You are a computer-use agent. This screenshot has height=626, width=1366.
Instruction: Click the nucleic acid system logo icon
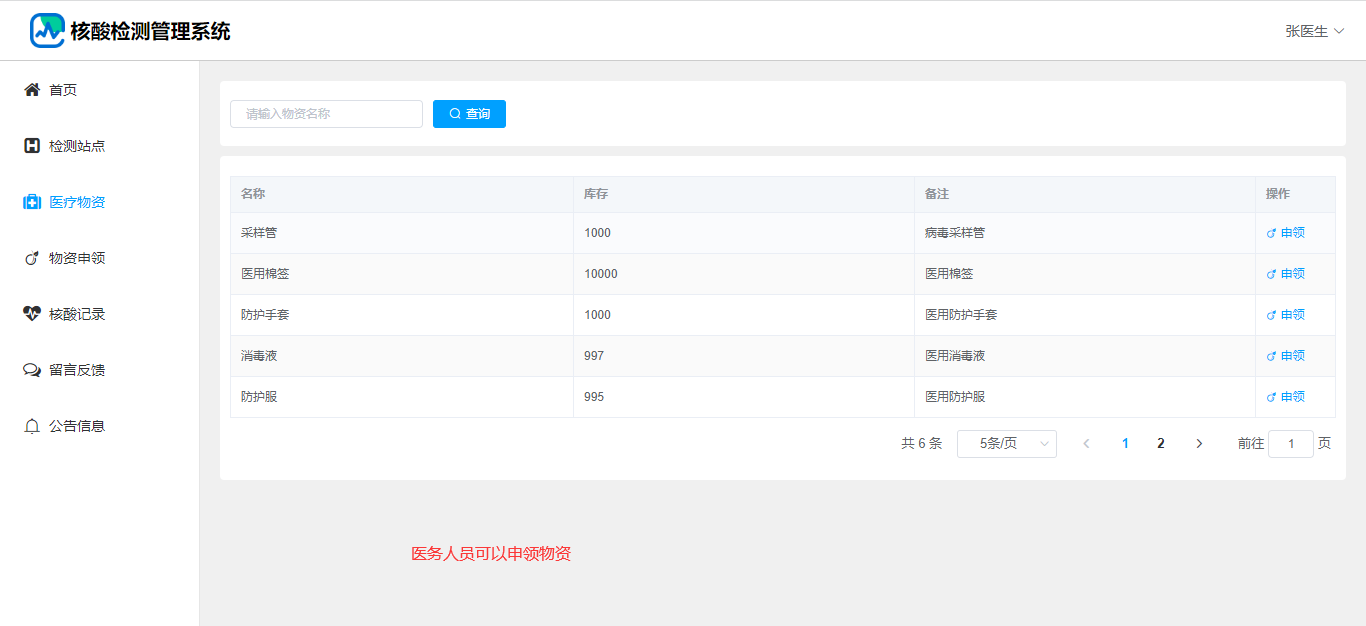47,31
